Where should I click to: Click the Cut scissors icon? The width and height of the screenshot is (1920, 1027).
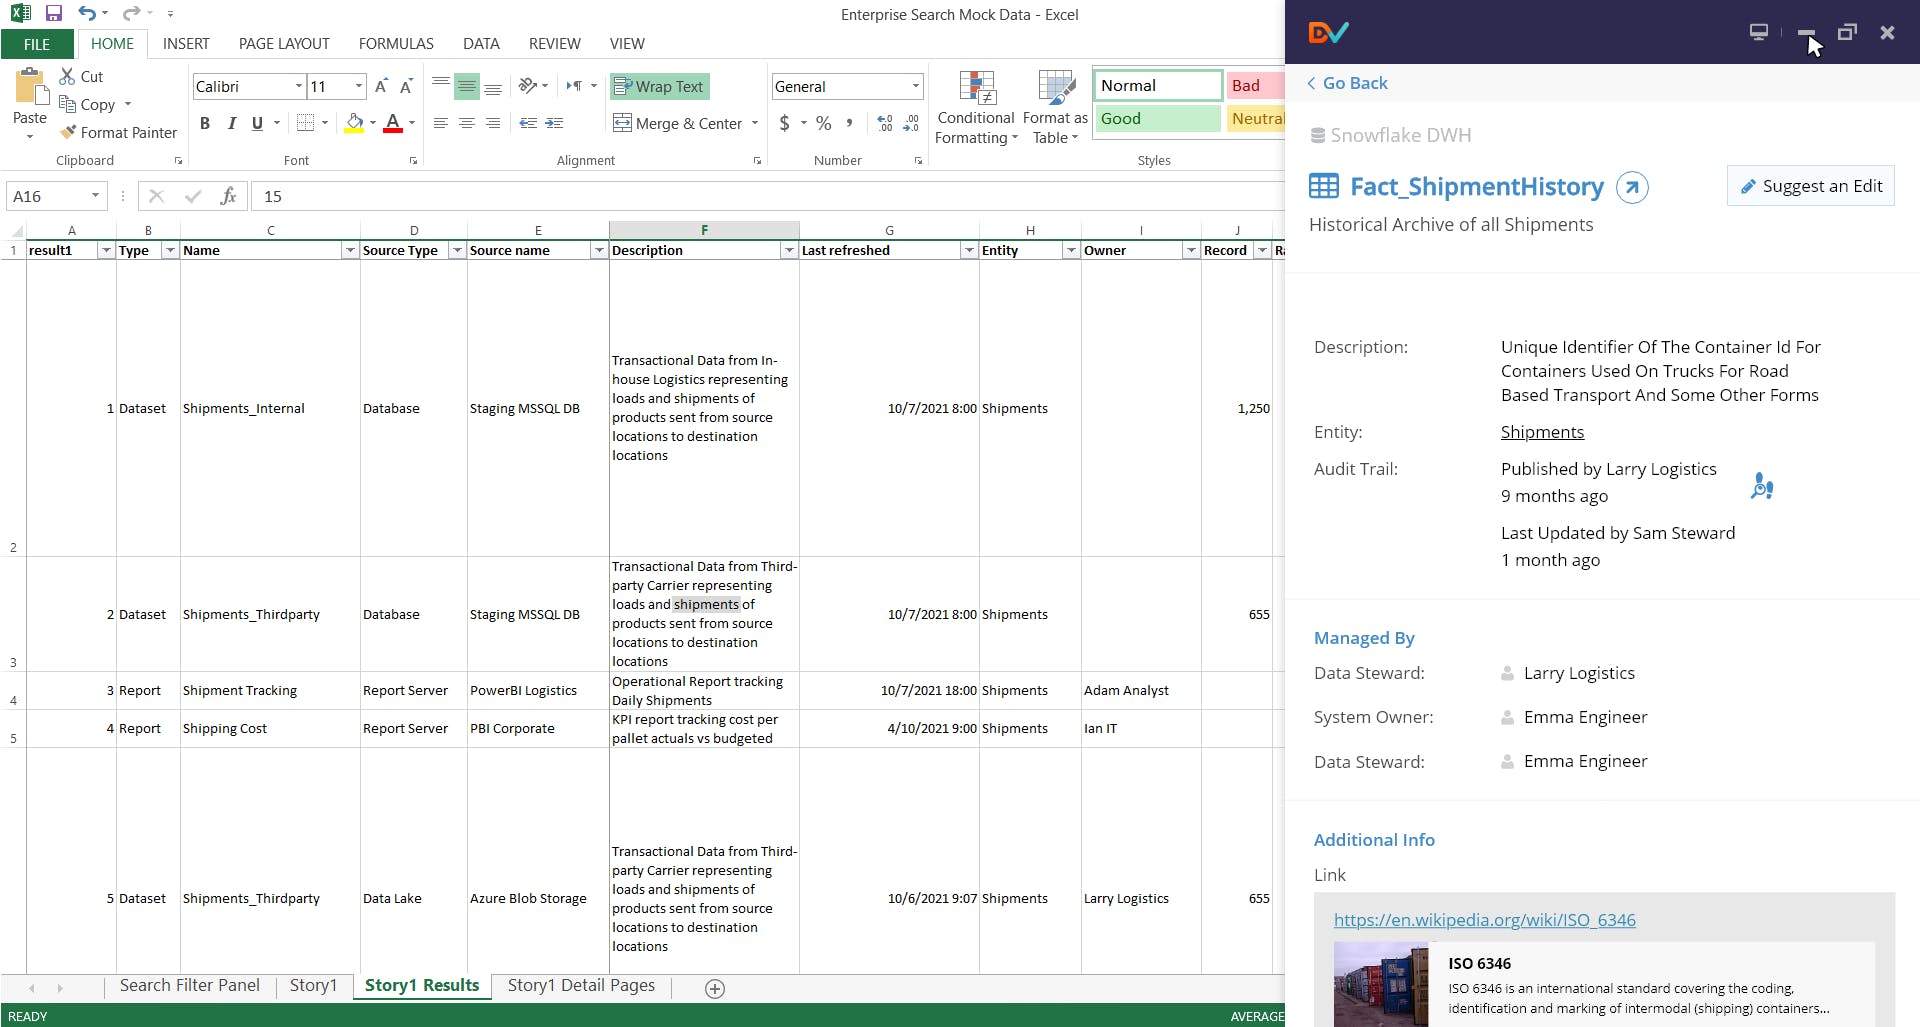pos(67,76)
